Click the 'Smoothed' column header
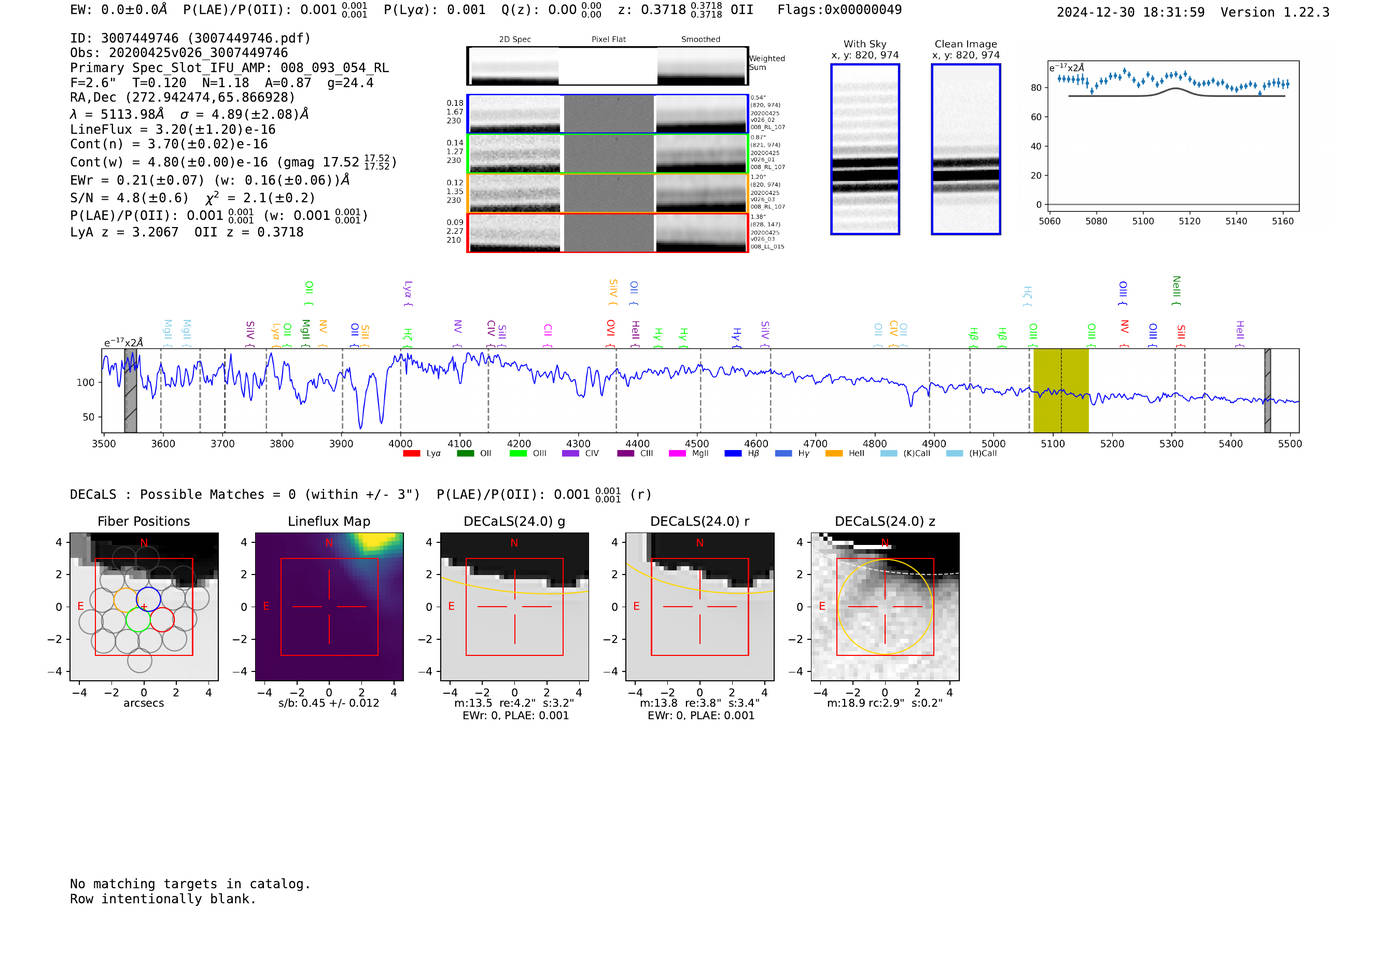The width and height of the screenshot is (1400, 953). coord(701,39)
